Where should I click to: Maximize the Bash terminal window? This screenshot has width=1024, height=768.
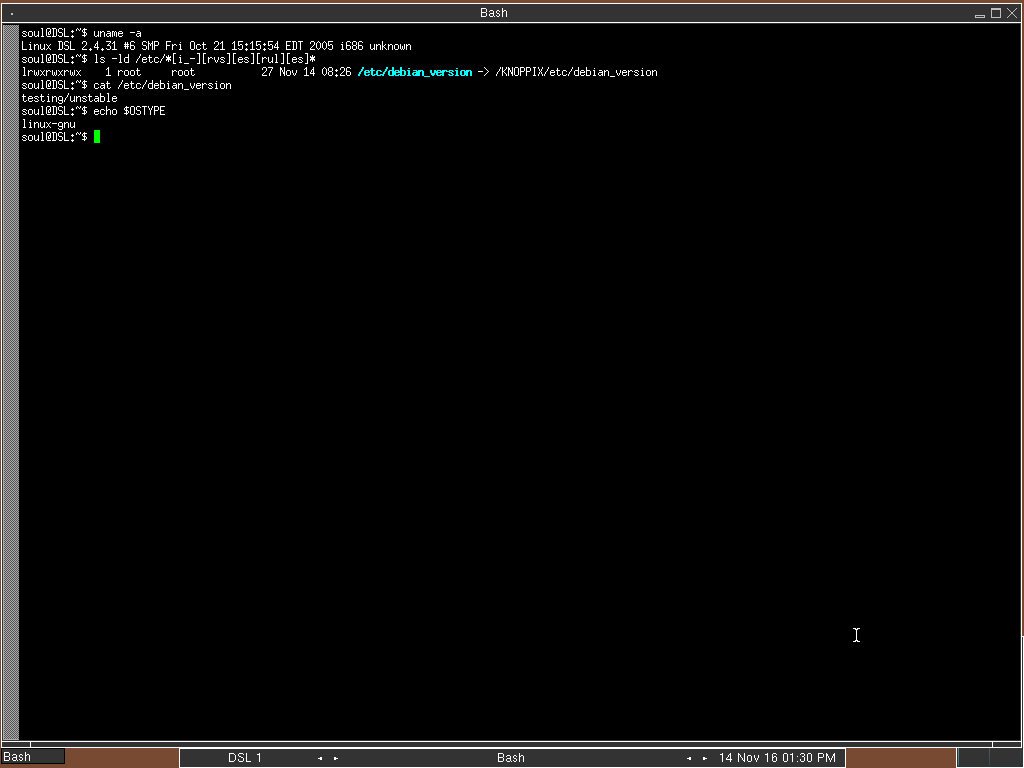point(996,13)
